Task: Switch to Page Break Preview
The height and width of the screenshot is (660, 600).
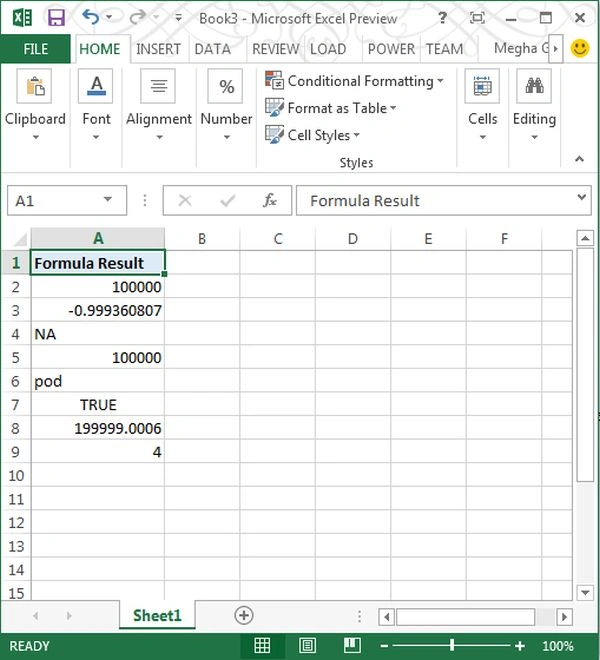Action: (x=352, y=645)
